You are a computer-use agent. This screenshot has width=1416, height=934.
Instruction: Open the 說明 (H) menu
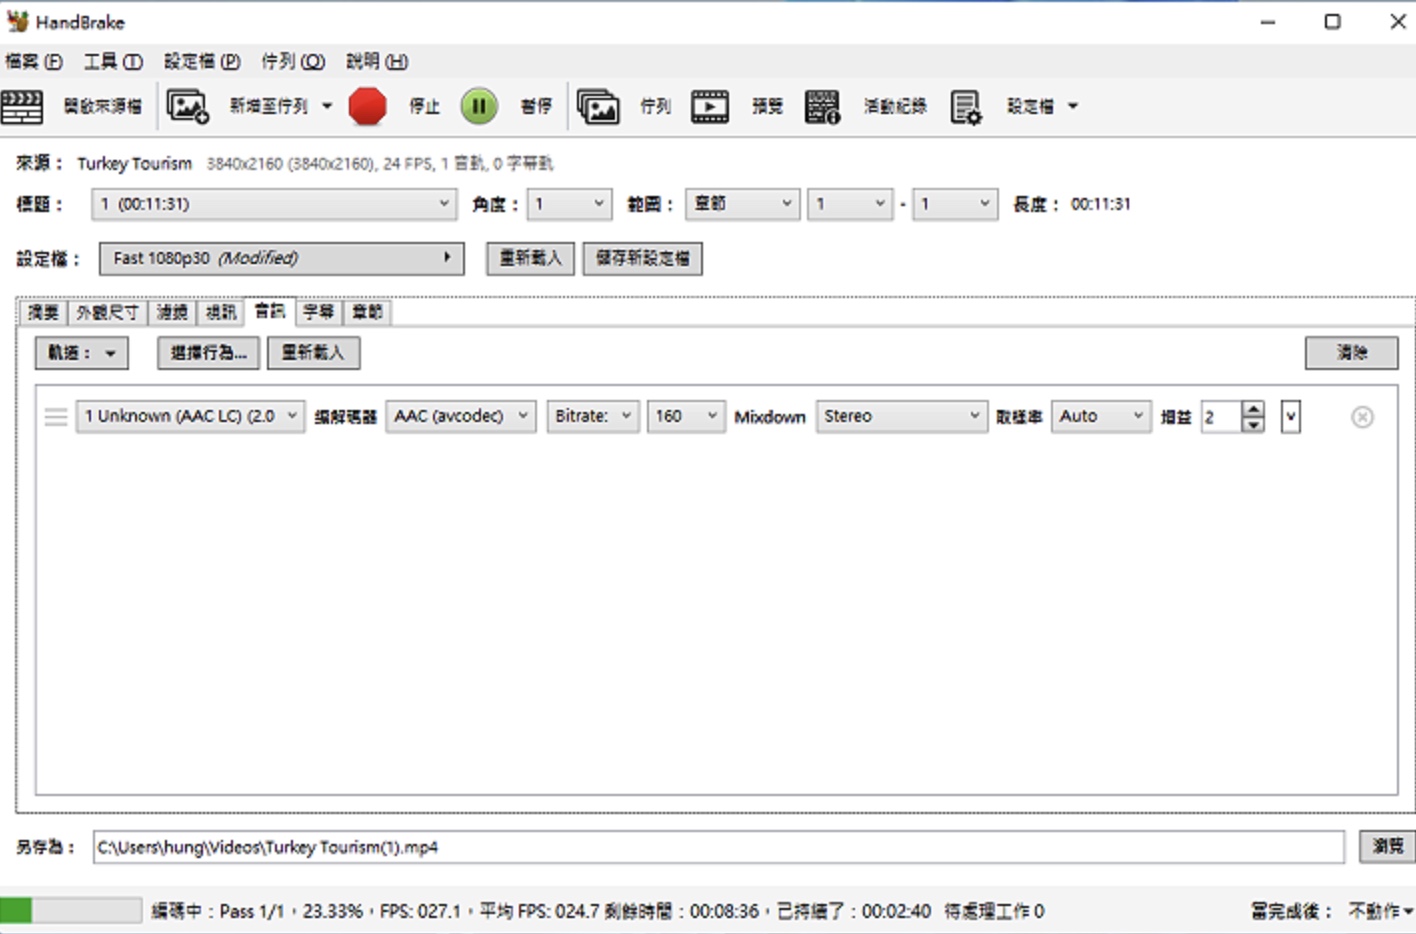(x=377, y=62)
